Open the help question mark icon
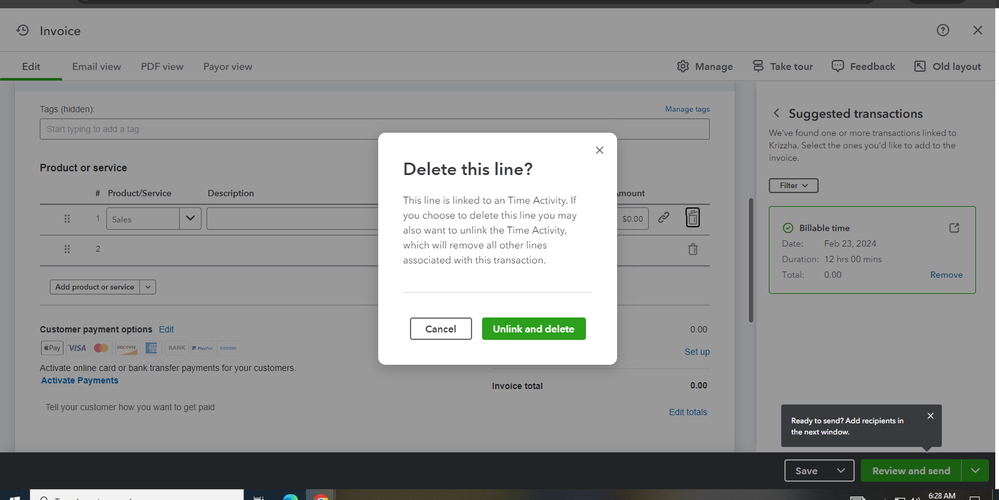Screen dimensions: 999x500 (x=943, y=30)
